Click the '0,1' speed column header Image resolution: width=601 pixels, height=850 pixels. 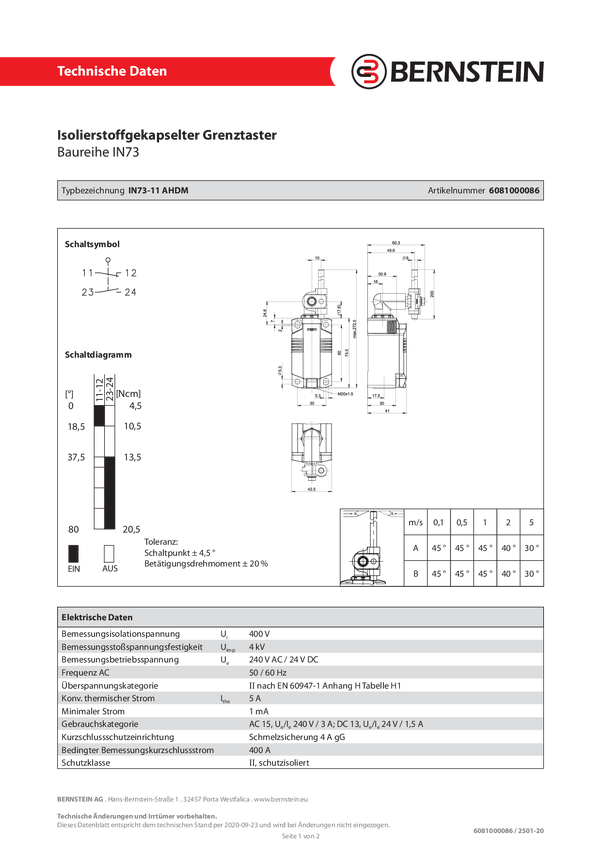point(438,523)
